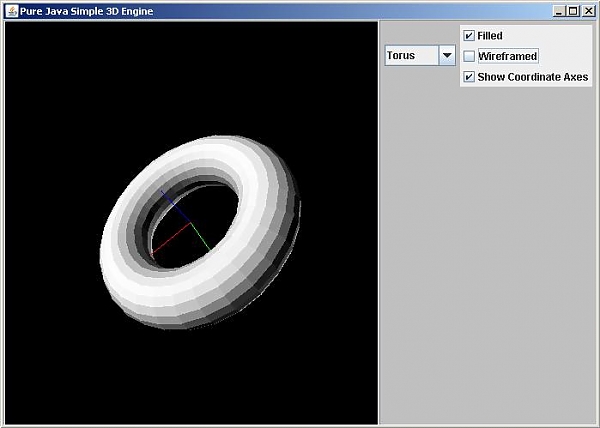Toggle Show Coordinate Axes checkbox
The height and width of the screenshot is (428, 600).
tap(469, 77)
